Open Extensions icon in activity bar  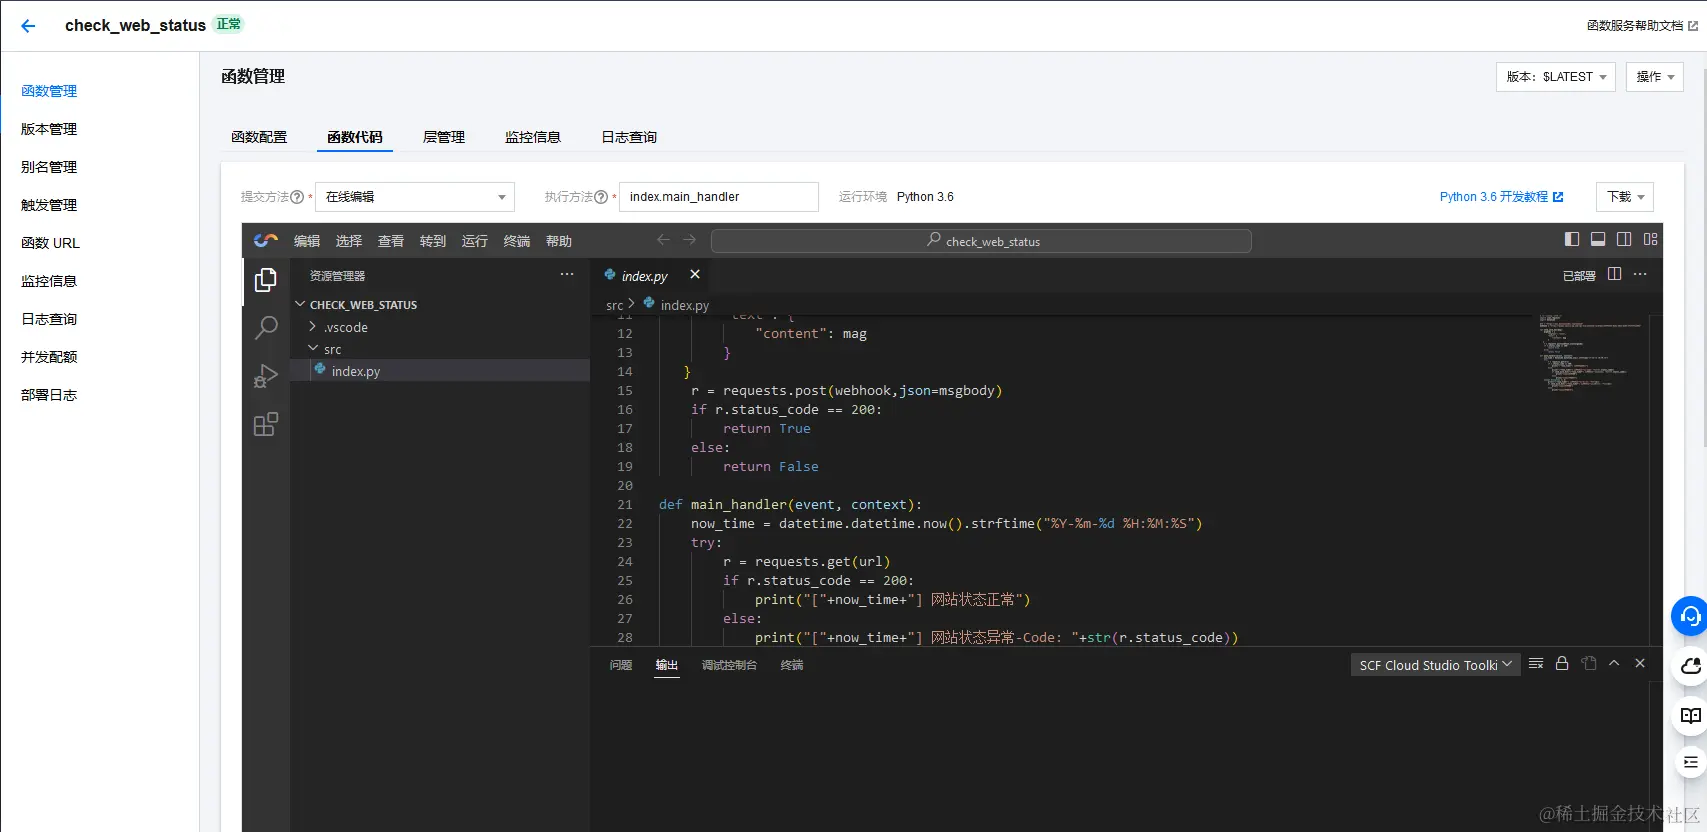[x=266, y=424]
